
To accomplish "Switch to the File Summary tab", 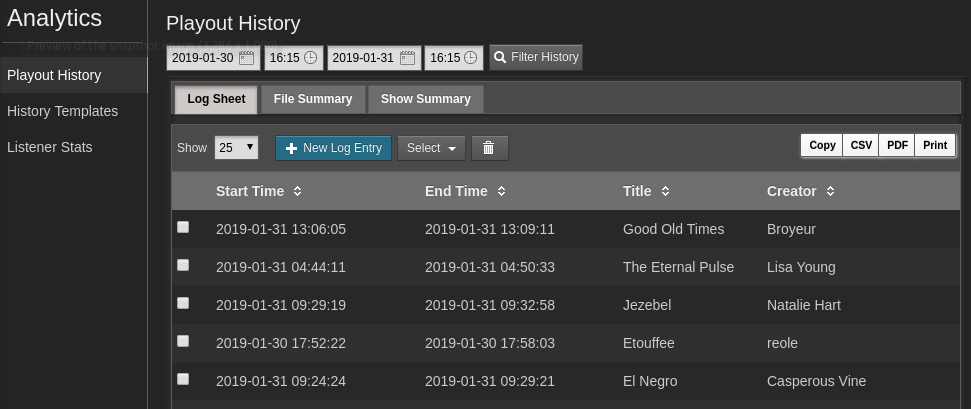I will [312, 99].
